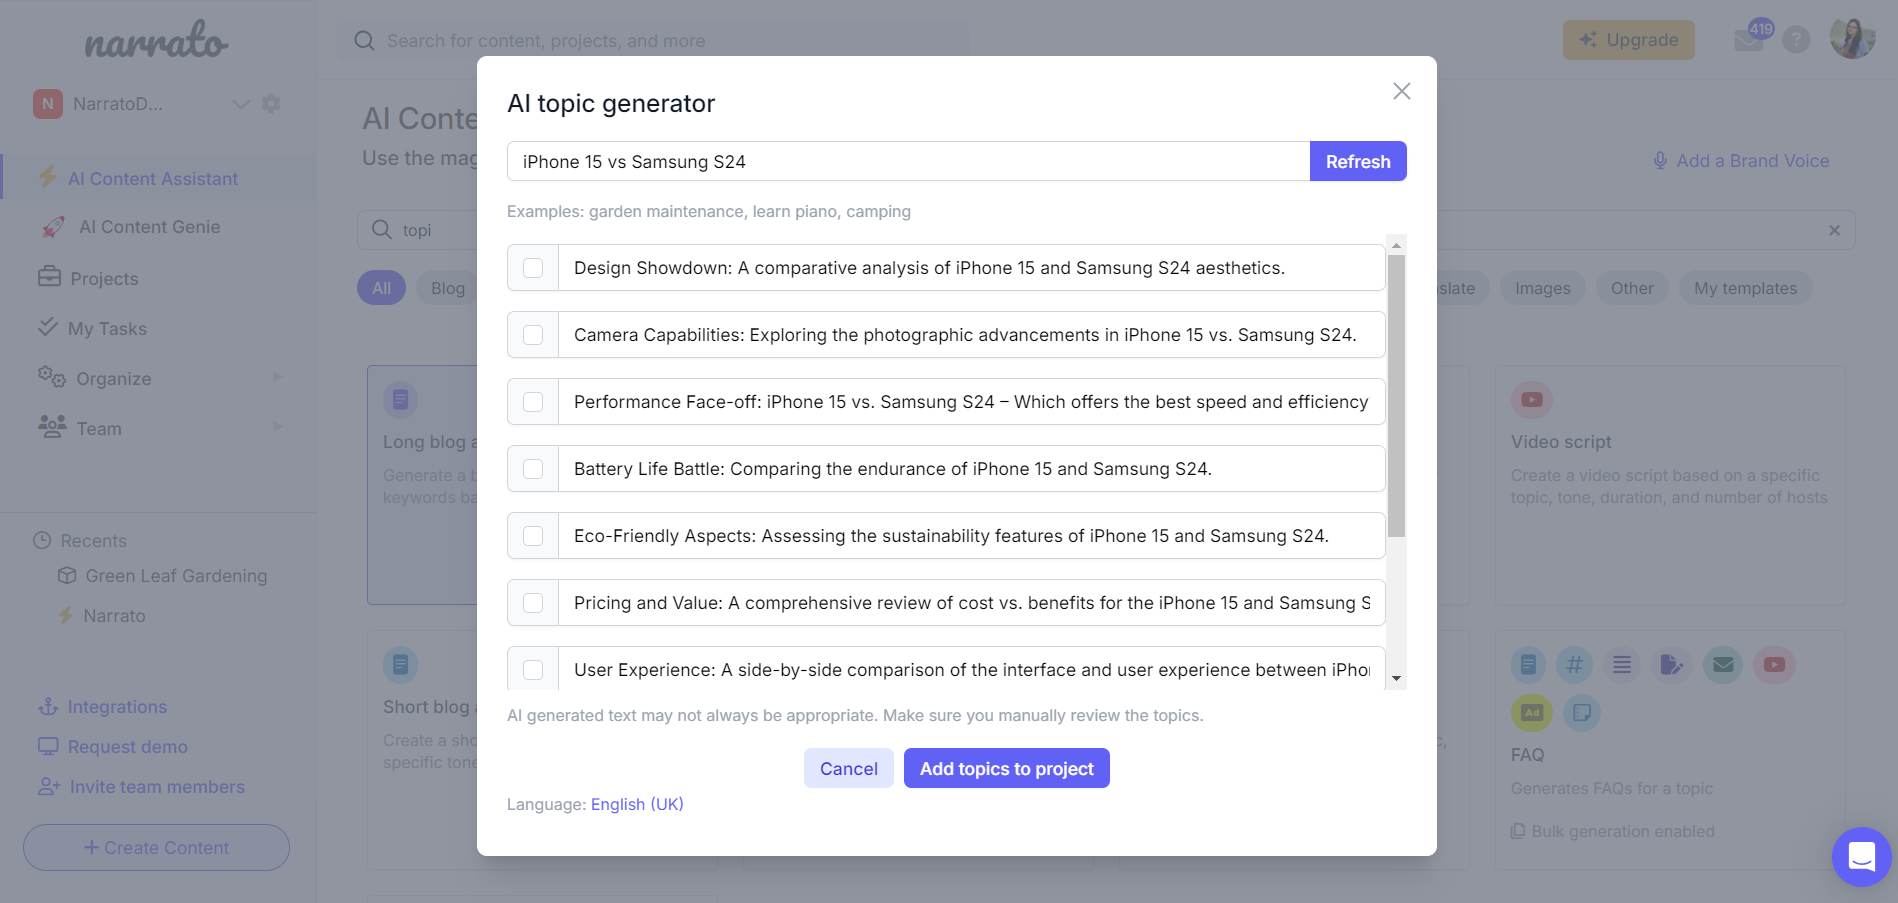Check the Camera Capabilities topic checkbox
1898x903 pixels.
tap(533, 335)
